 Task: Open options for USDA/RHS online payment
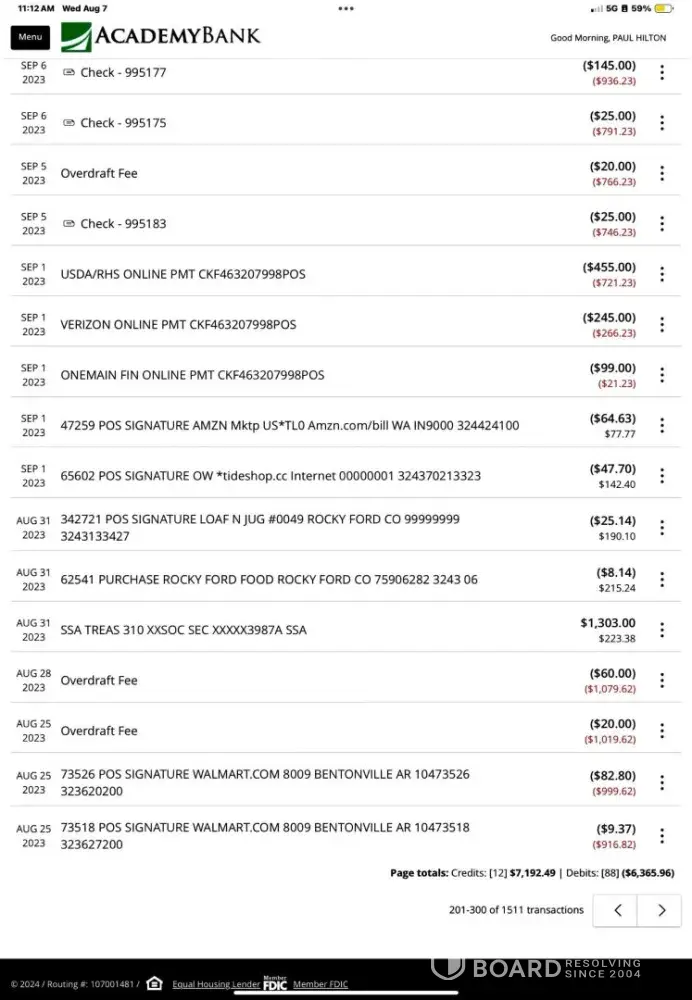pyautogui.click(x=662, y=274)
